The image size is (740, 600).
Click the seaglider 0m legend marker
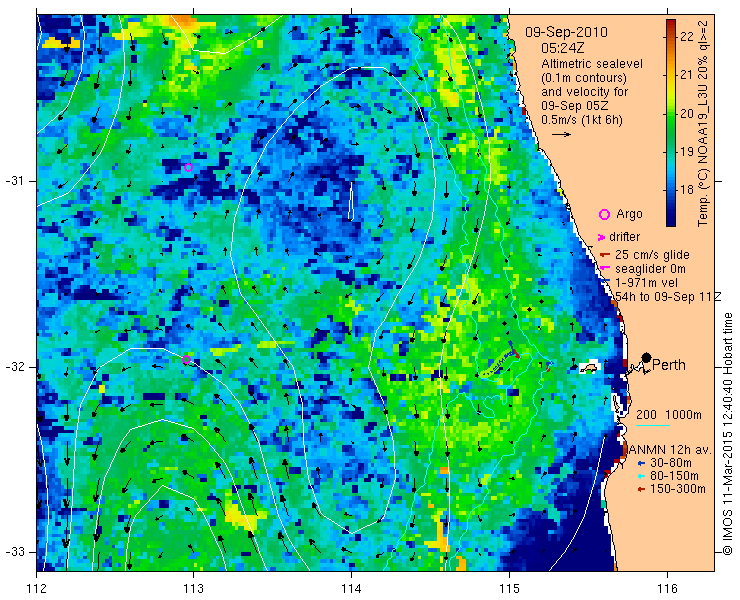coord(604,269)
